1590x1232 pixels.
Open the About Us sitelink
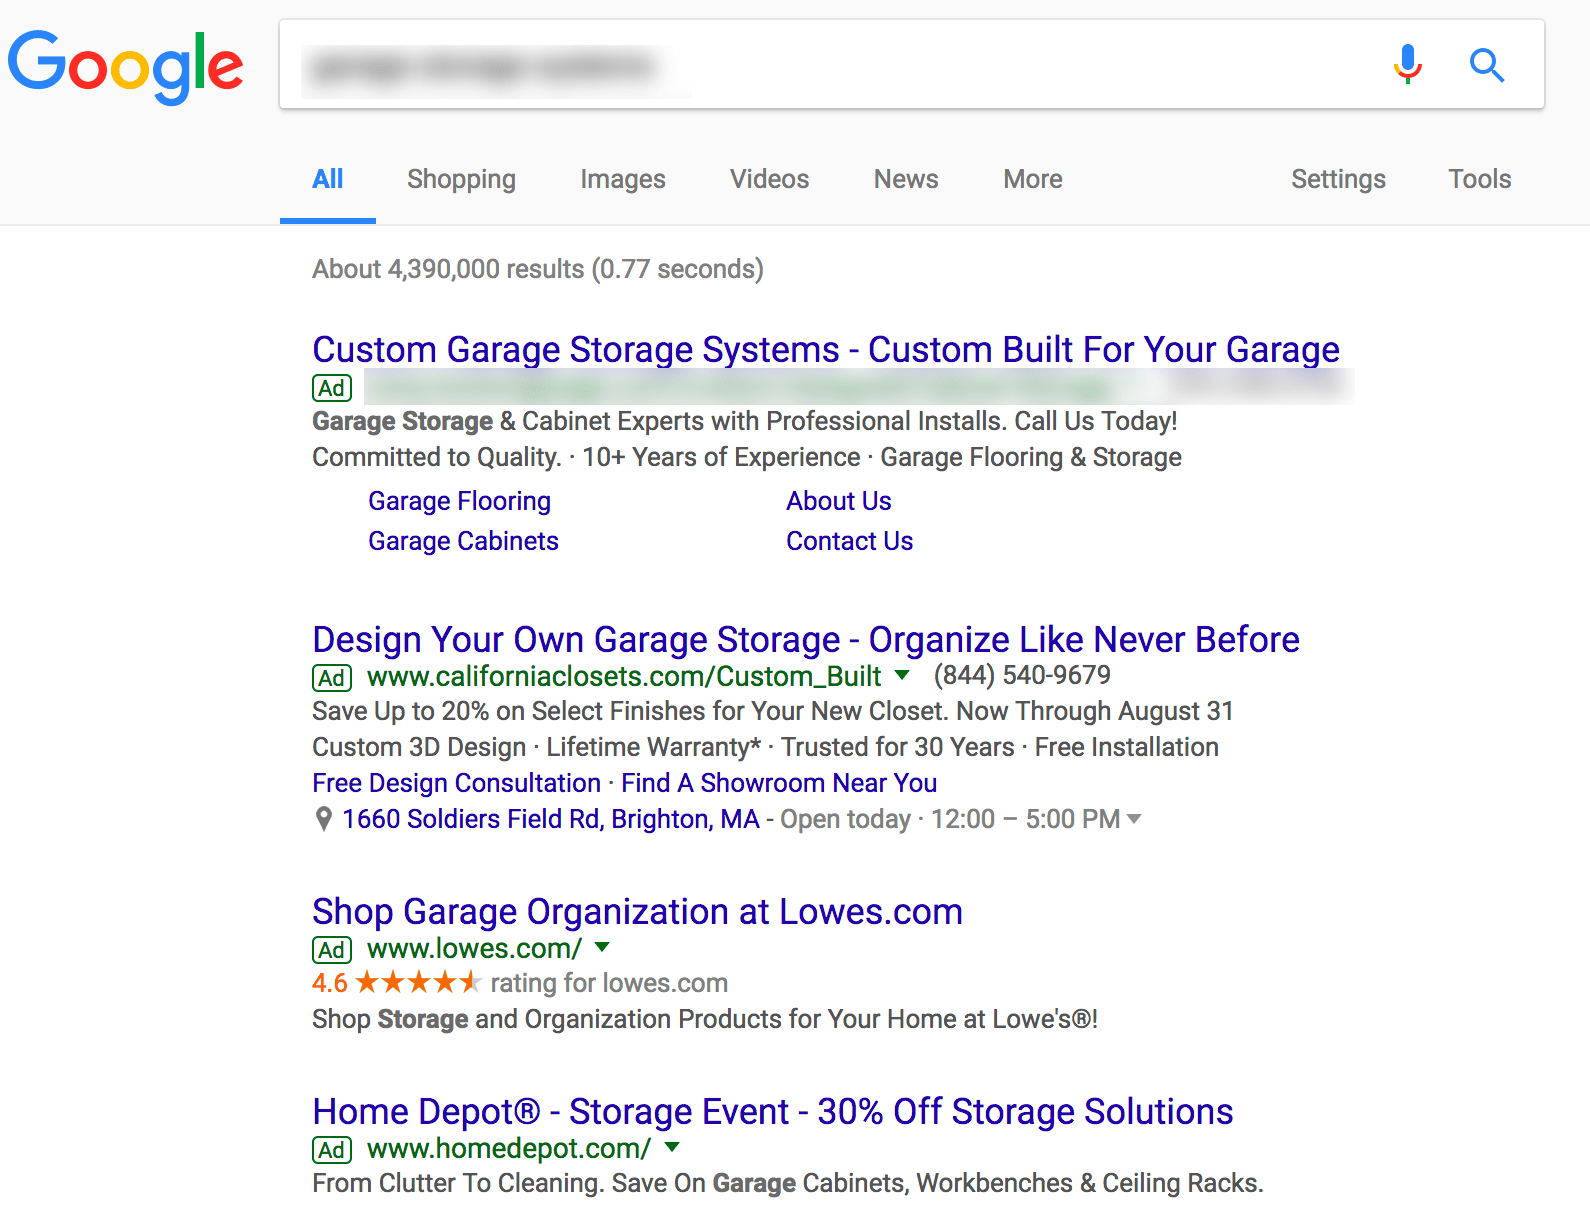coord(839,501)
